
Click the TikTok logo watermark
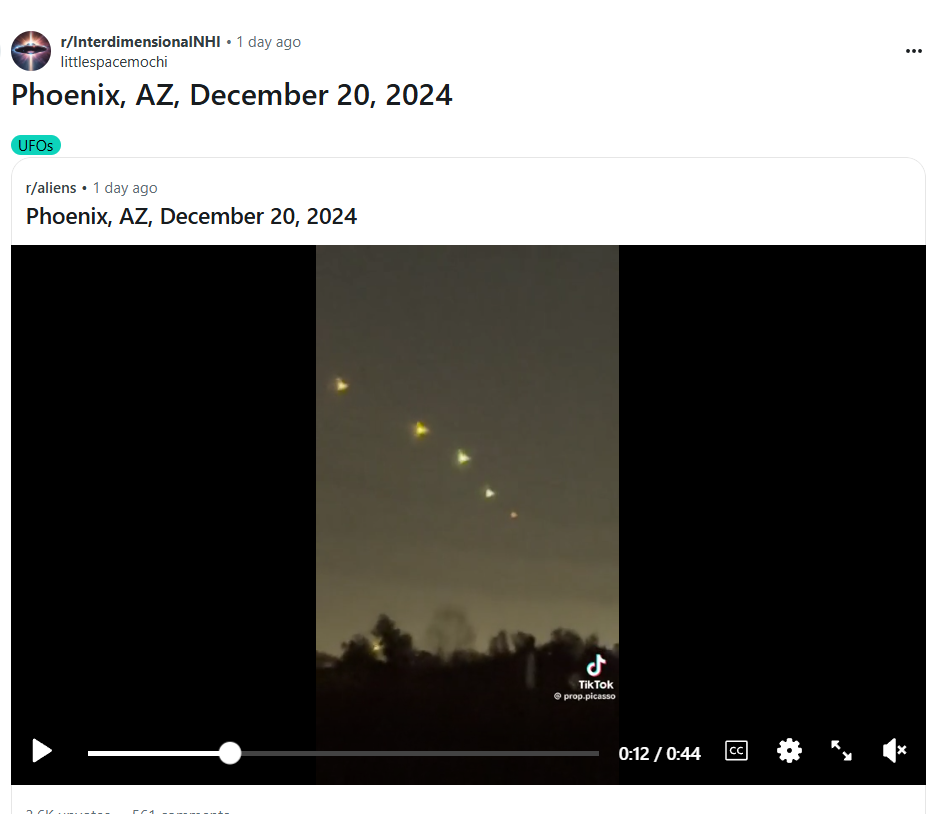point(596,672)
